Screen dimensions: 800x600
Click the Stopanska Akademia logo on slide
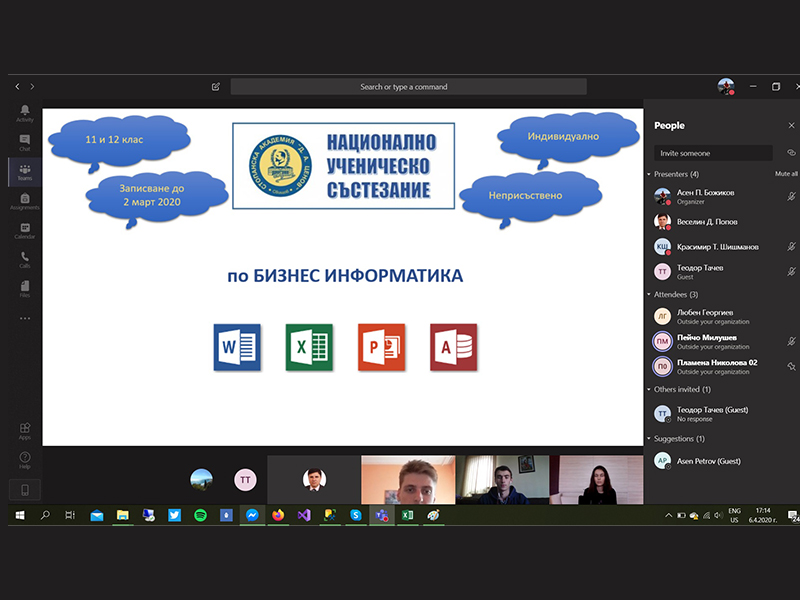point(280,166)
